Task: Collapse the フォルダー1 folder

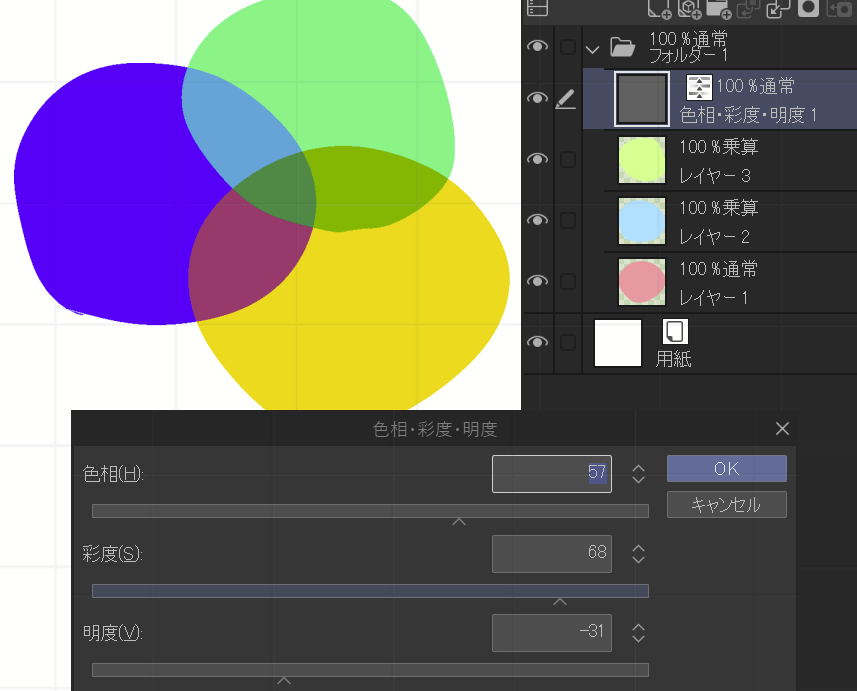Action: click(x=592, y=47)
